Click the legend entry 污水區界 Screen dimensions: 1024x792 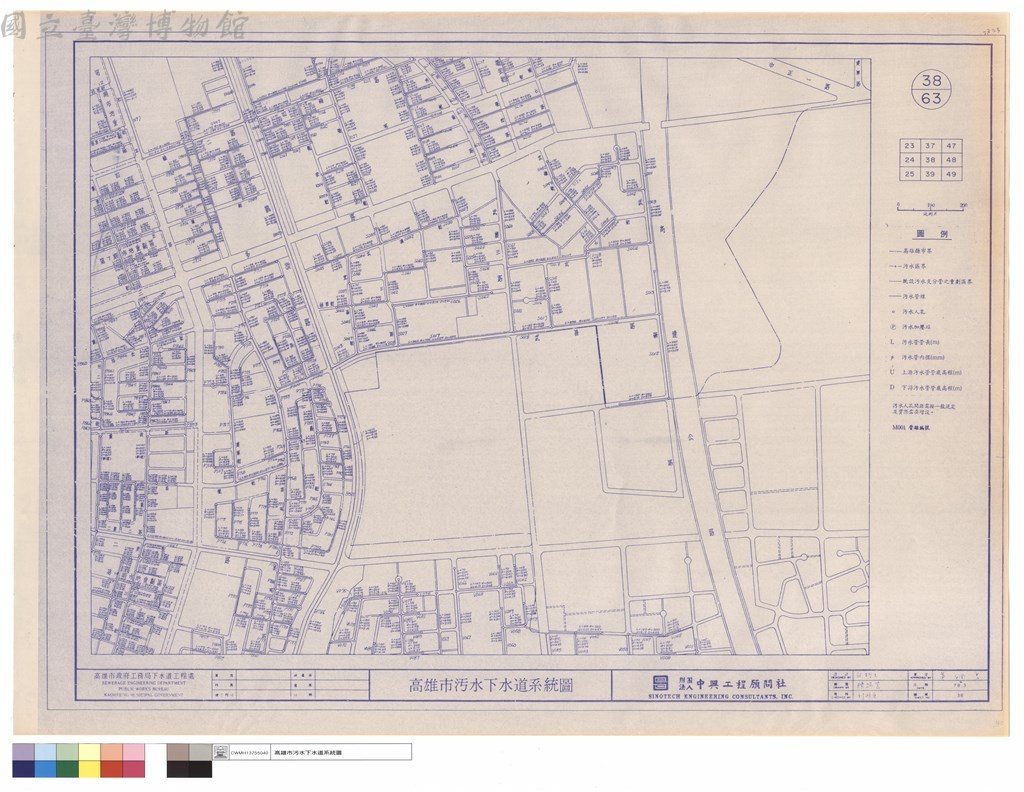(x=914, y=266)
